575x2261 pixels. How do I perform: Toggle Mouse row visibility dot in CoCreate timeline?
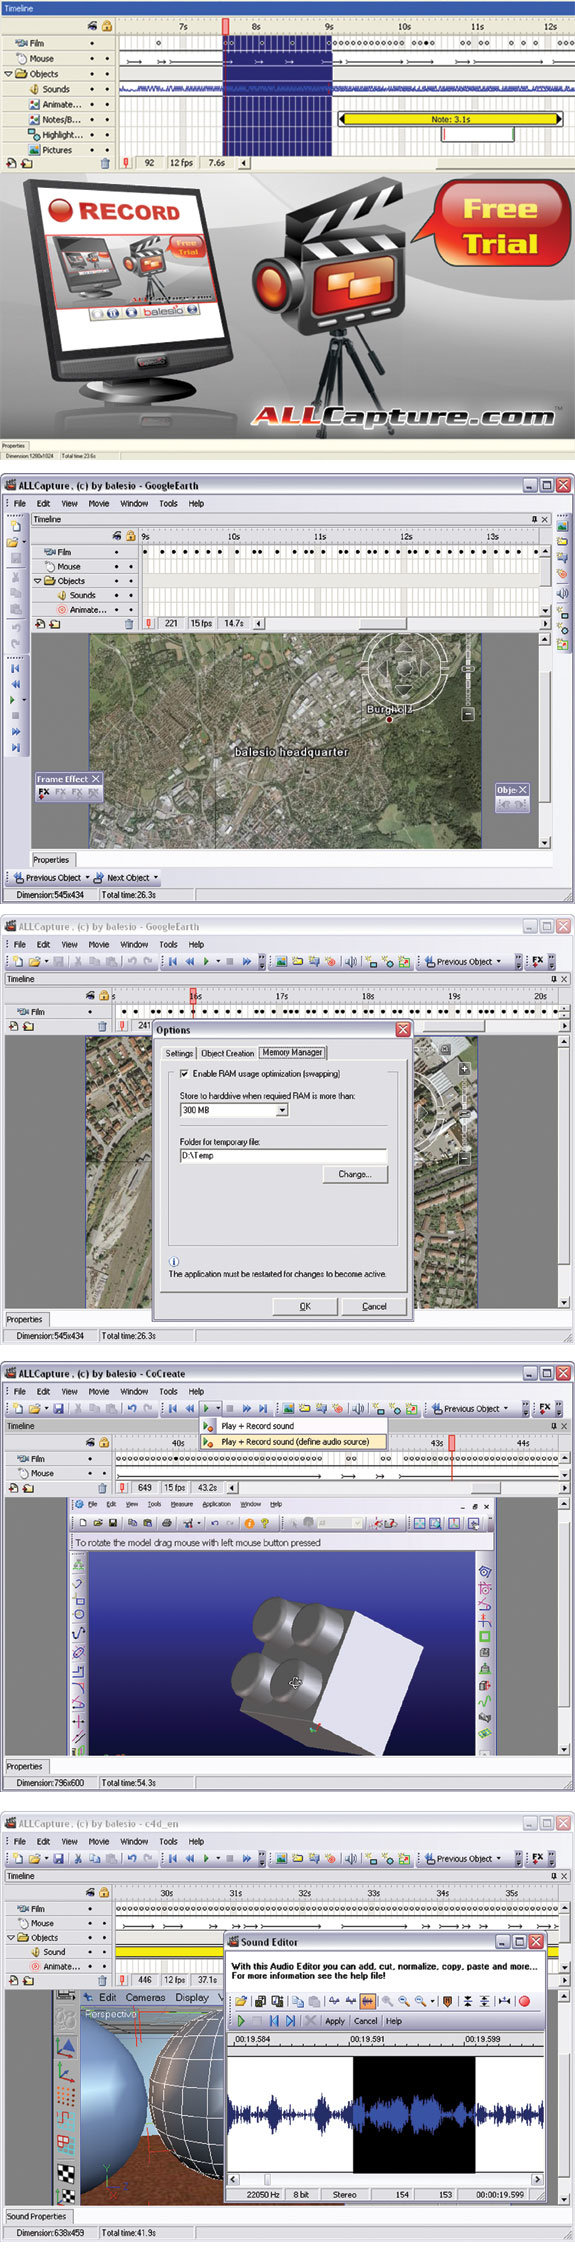(x=90, y=1473)
